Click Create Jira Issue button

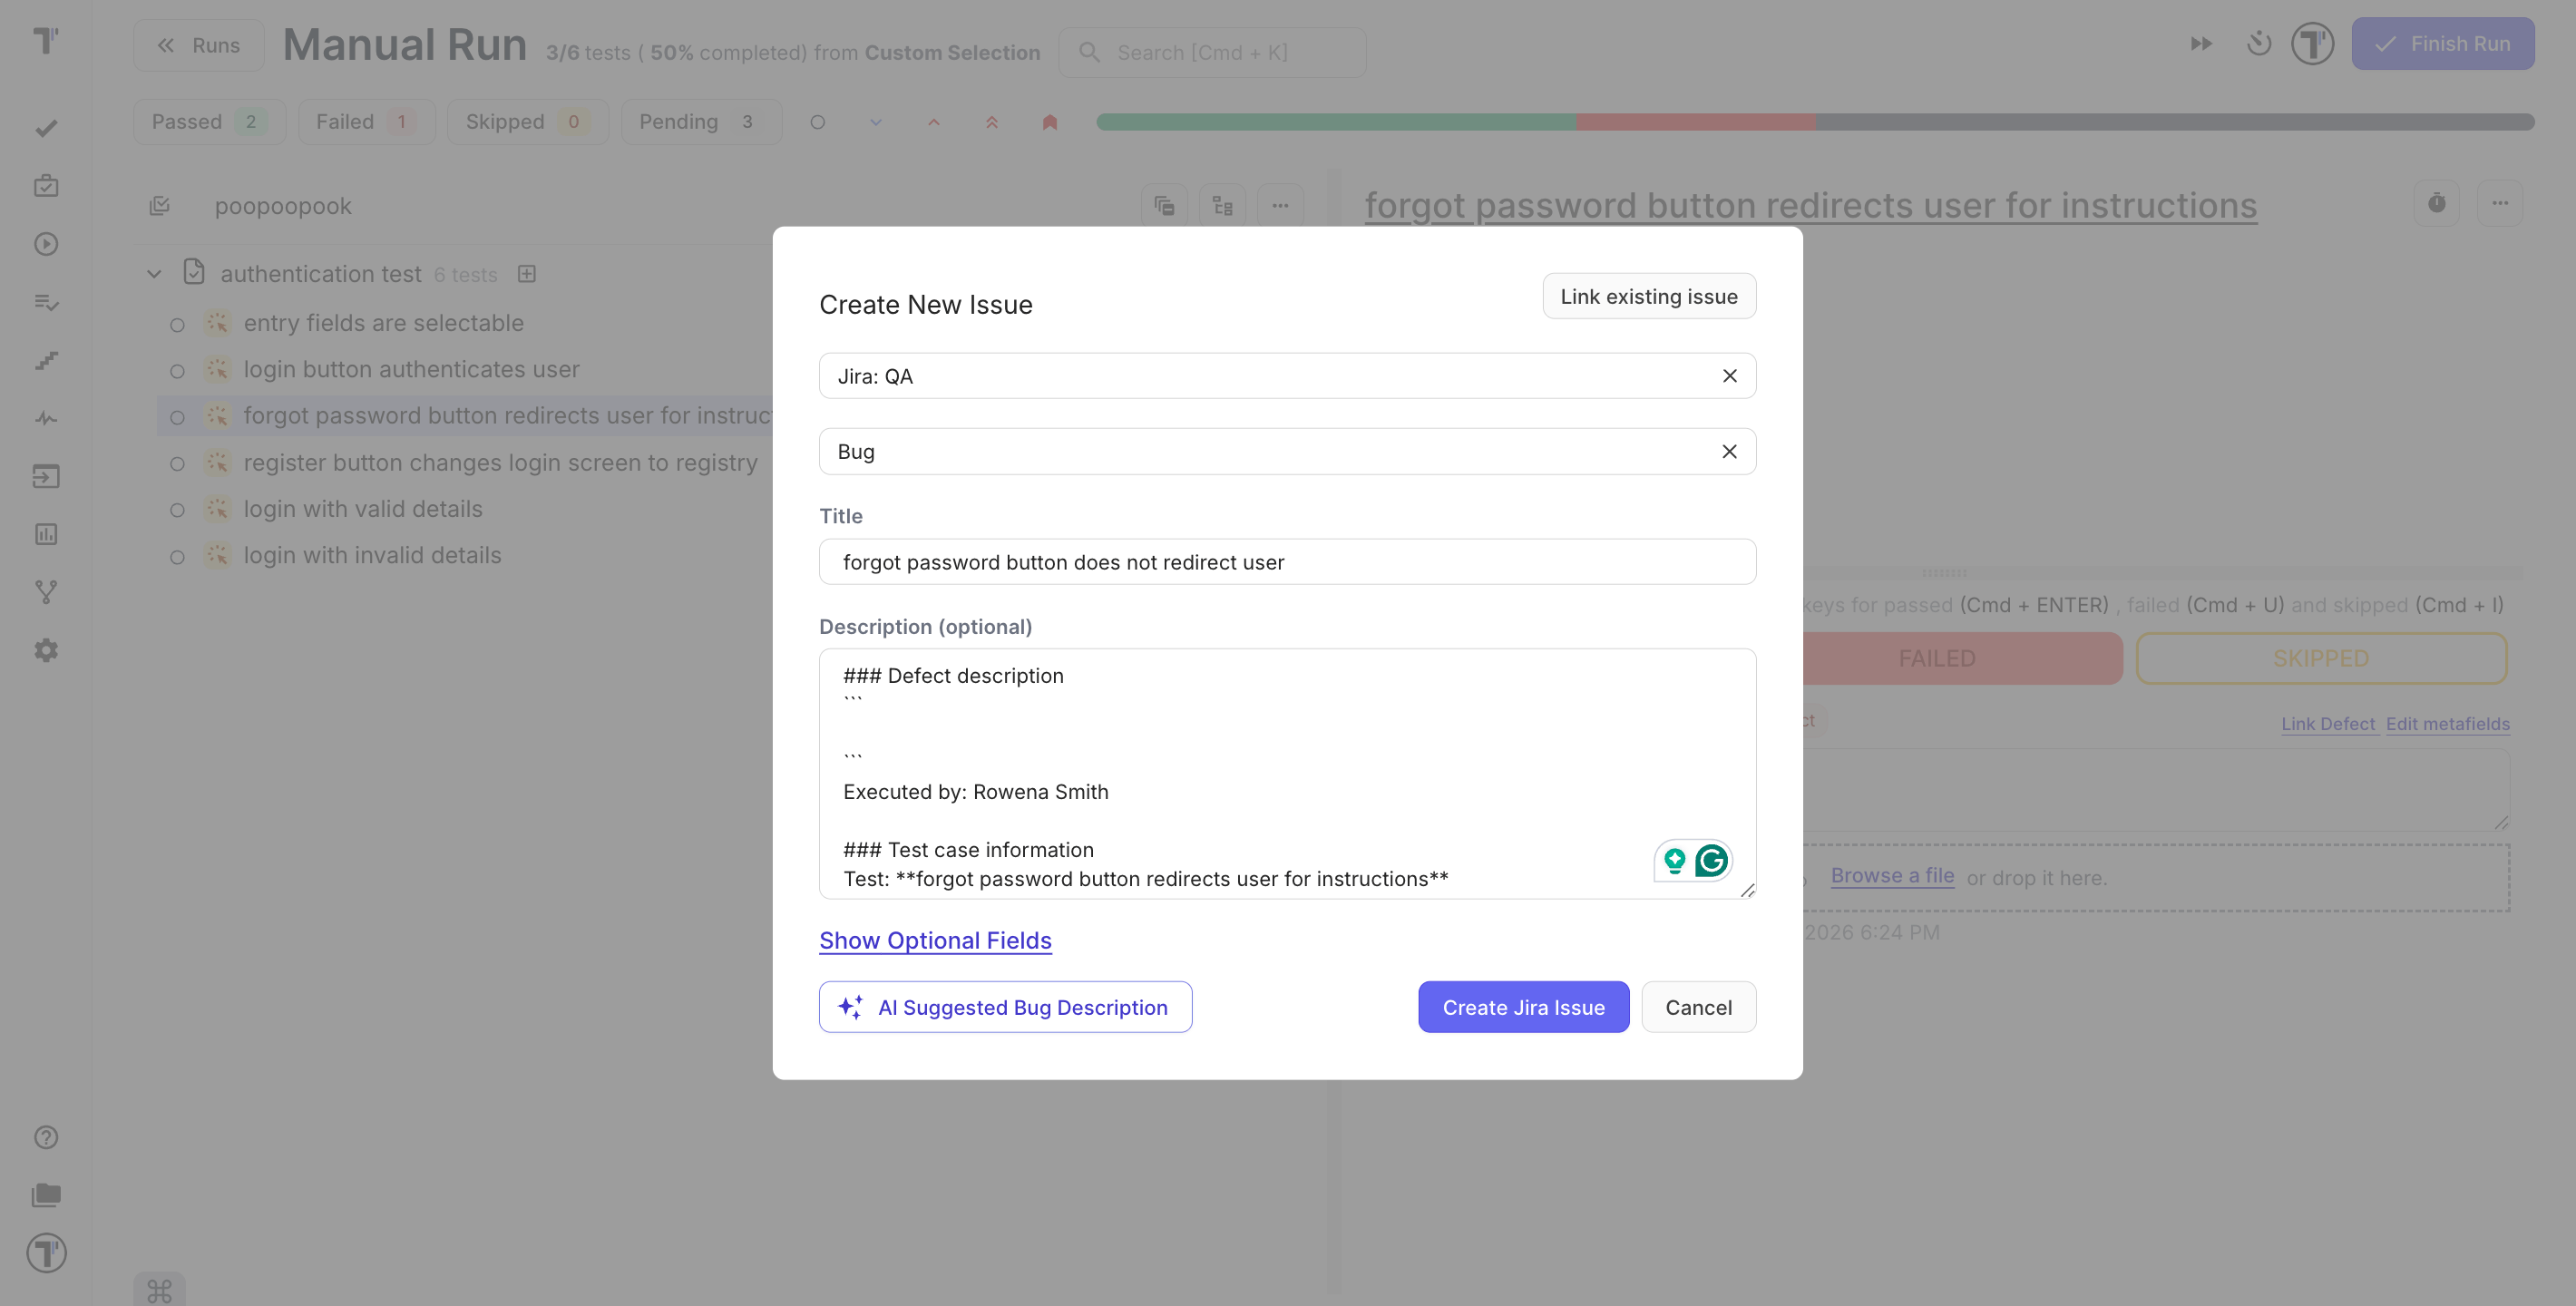[1523, 1007]
